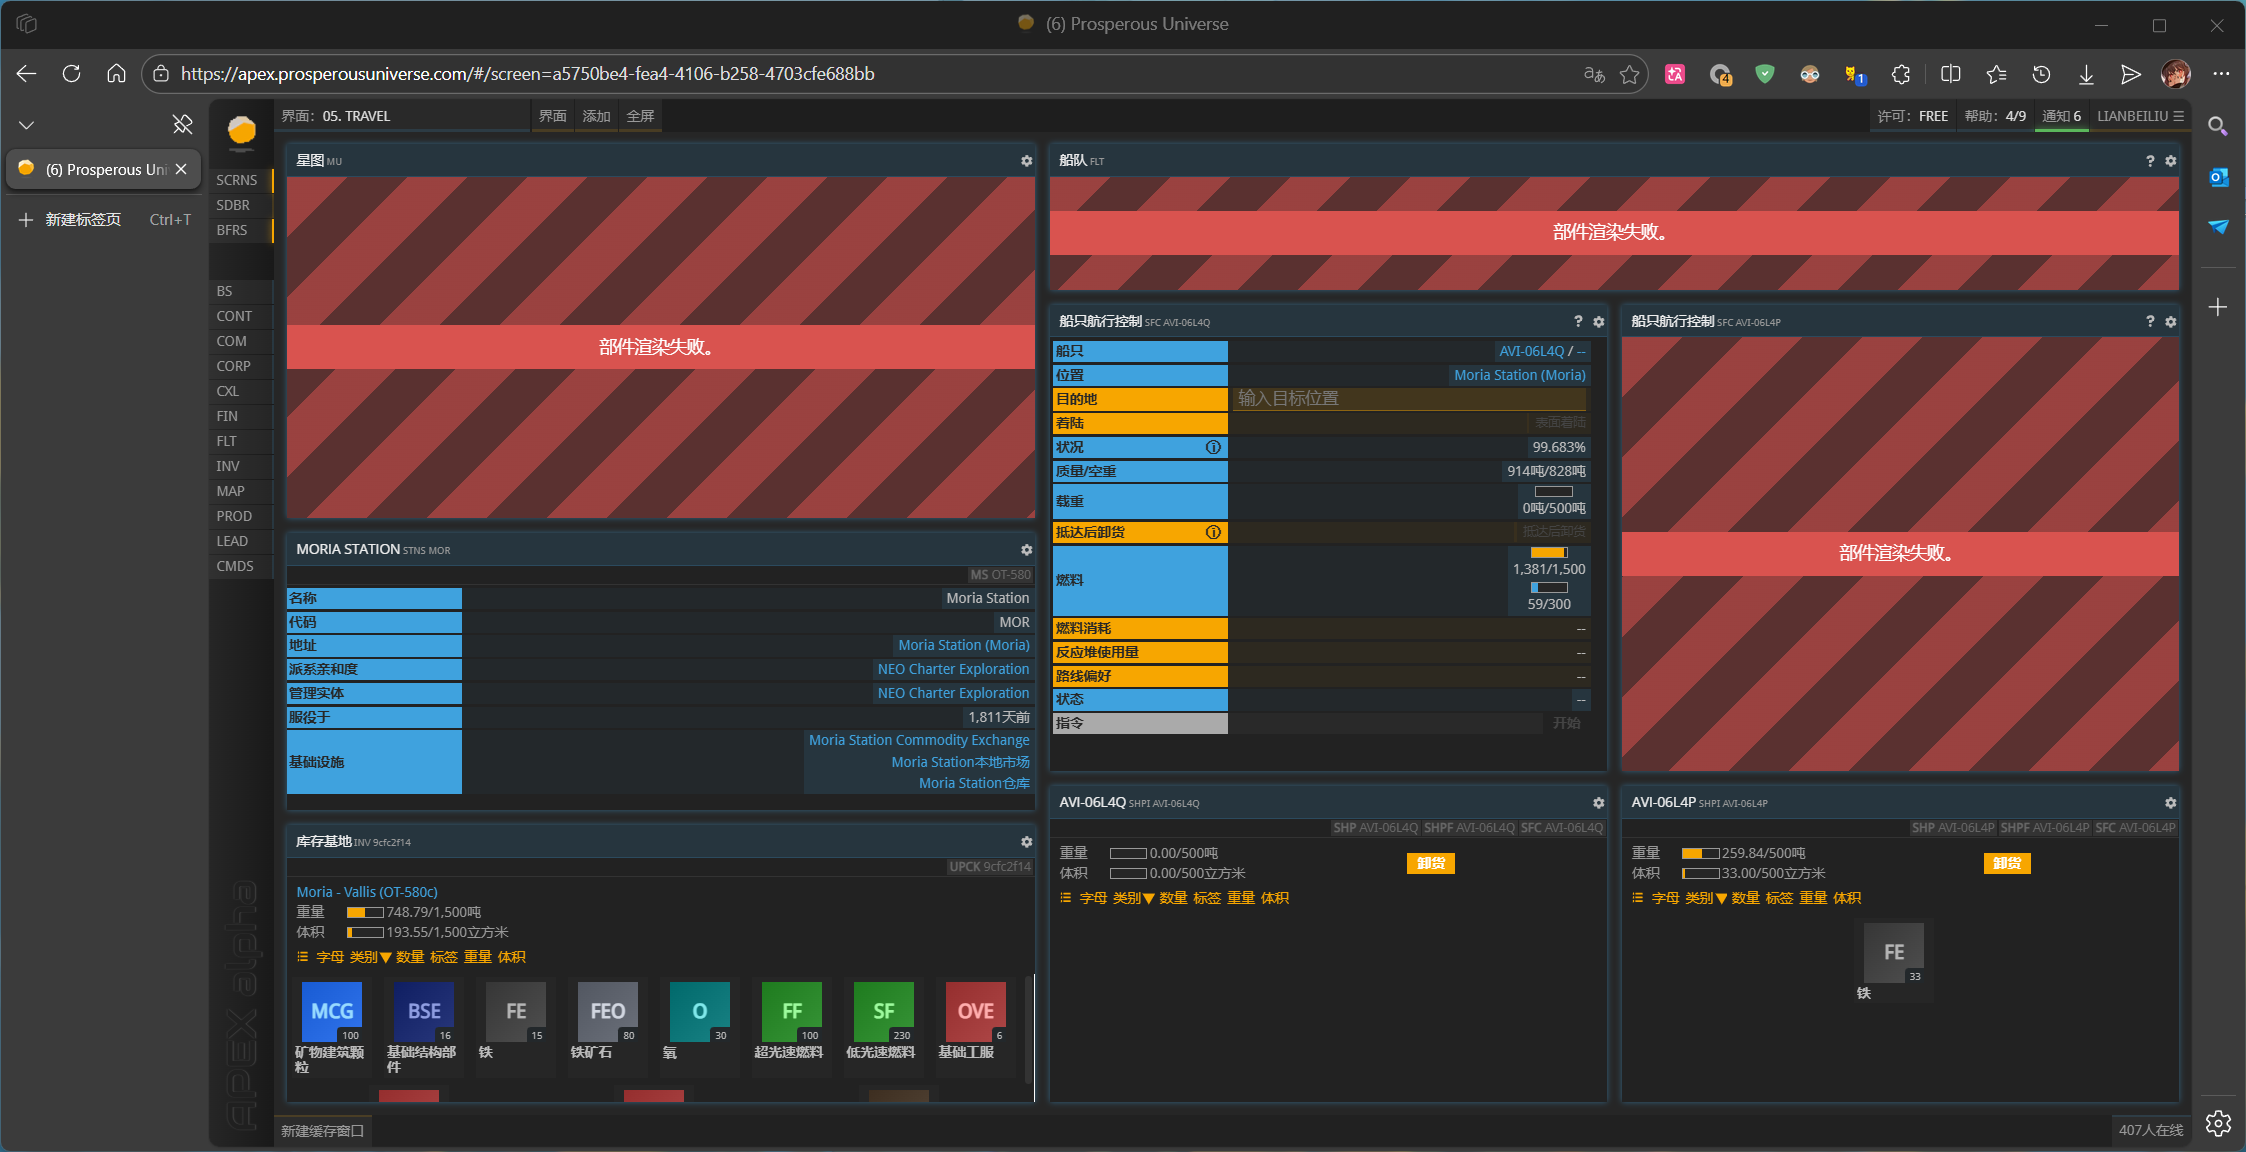Click 输入目标位置 destination input field
This screenshot has width=2246, height=1152.
click(x=1410, y=398)
